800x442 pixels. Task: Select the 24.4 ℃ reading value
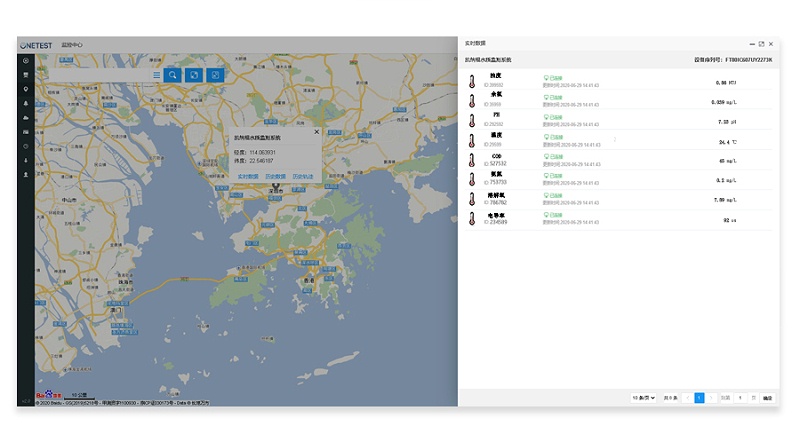click(x=728, y=142)
